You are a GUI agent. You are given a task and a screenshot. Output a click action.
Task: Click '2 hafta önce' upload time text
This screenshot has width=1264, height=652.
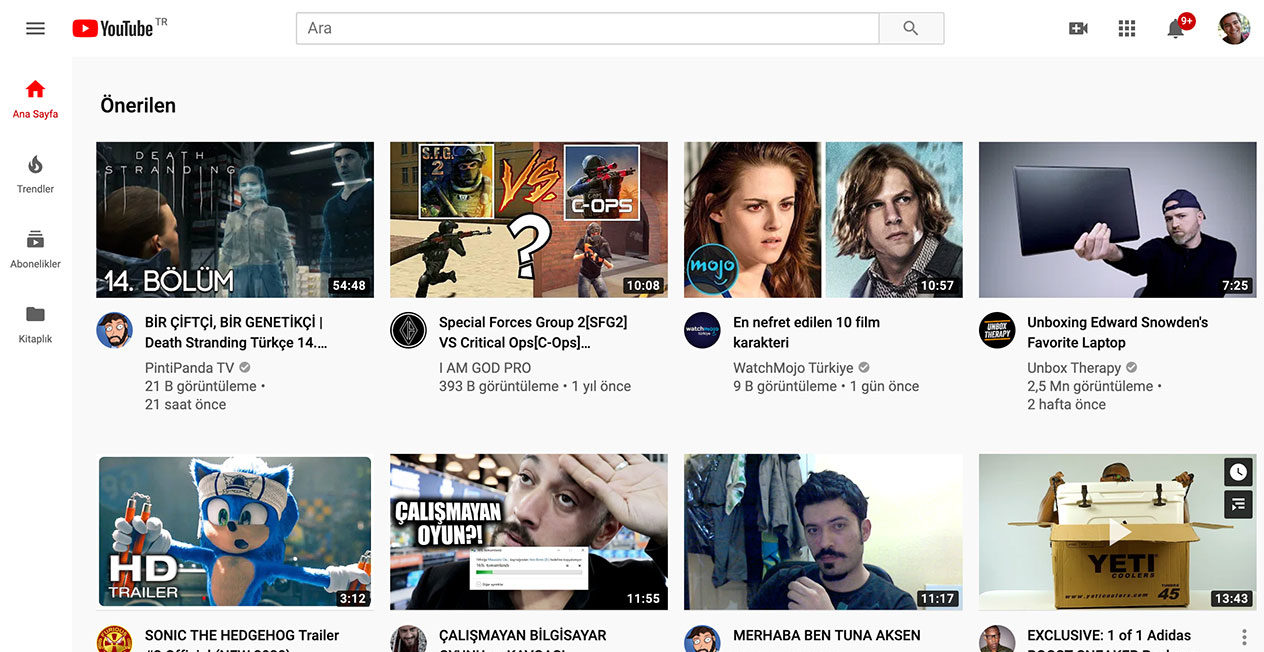click(1066, 405)
